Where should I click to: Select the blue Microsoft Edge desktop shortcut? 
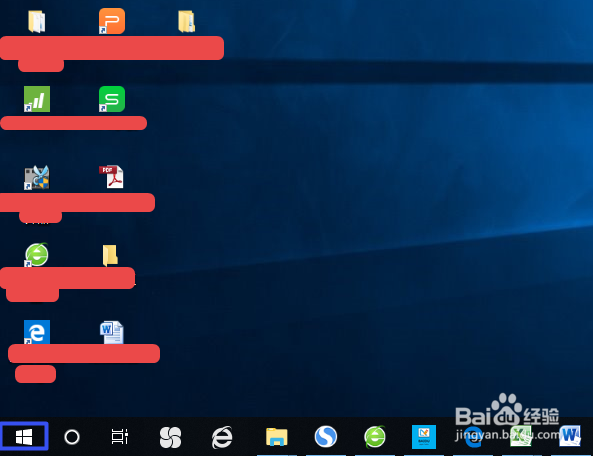point(37,332)
